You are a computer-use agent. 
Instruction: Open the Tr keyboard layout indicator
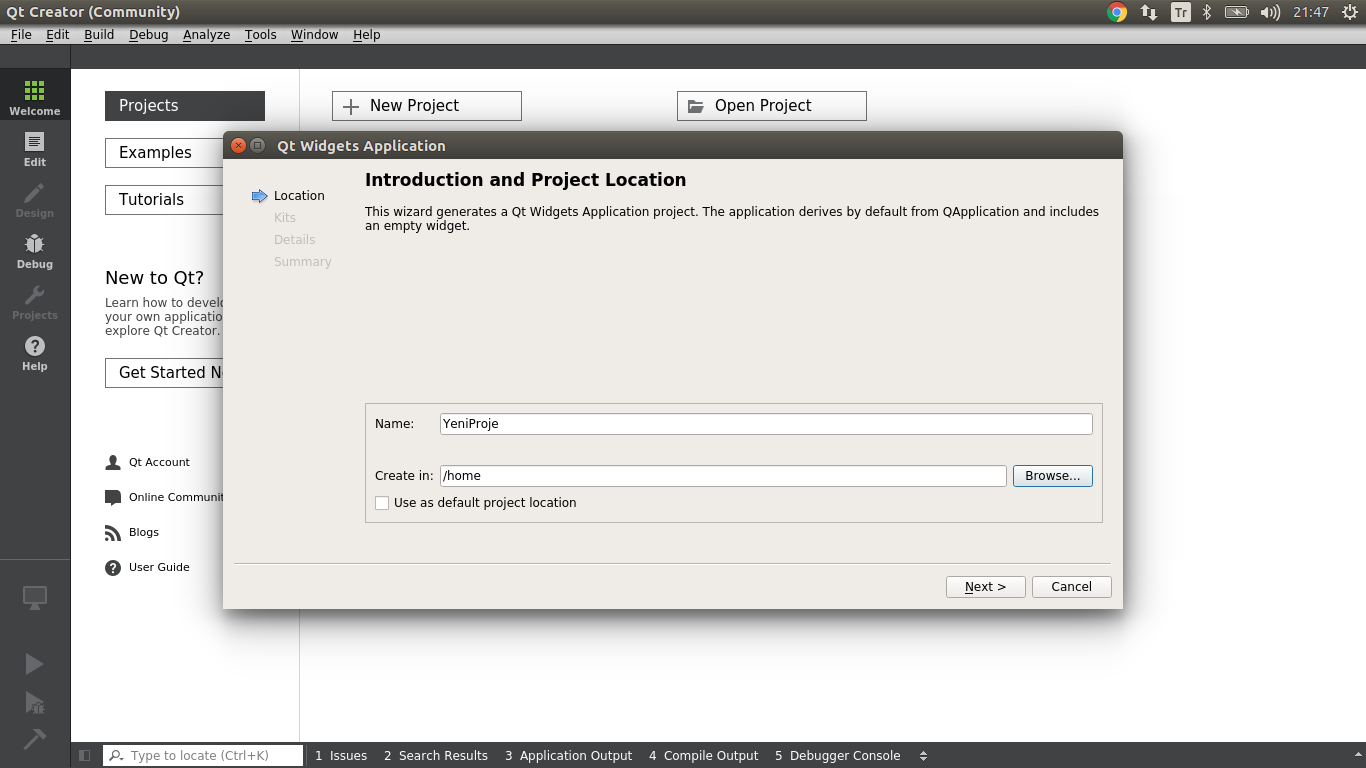[1181, 12]
